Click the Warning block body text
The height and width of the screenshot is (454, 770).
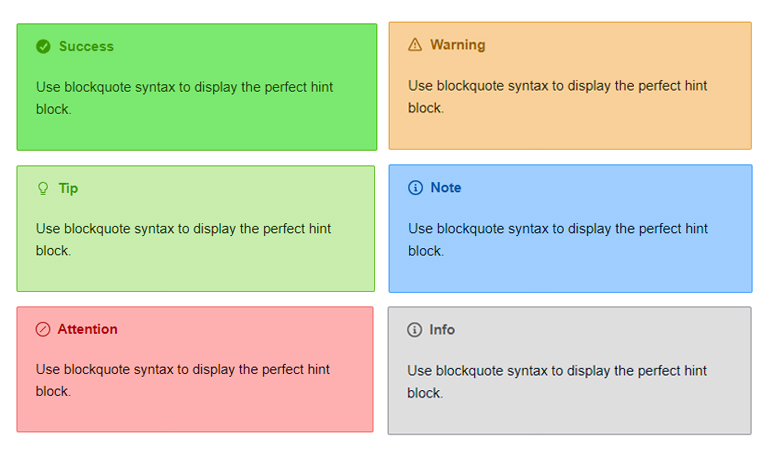[557, 86]
